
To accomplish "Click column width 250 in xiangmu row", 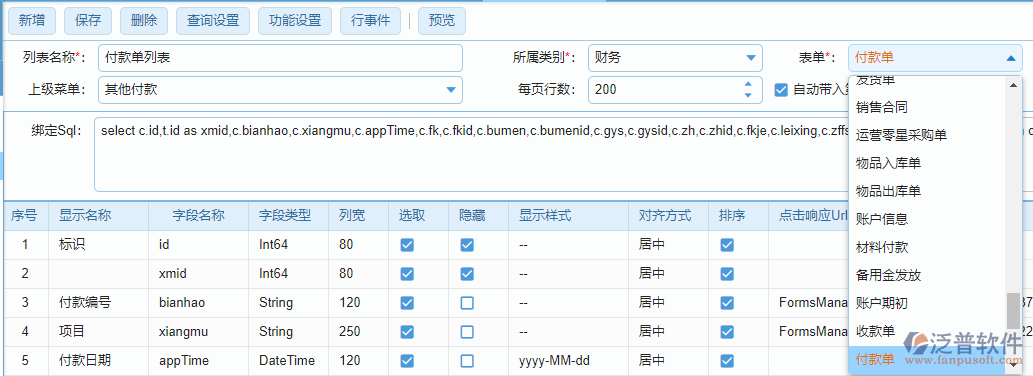I will click(359, 332).
